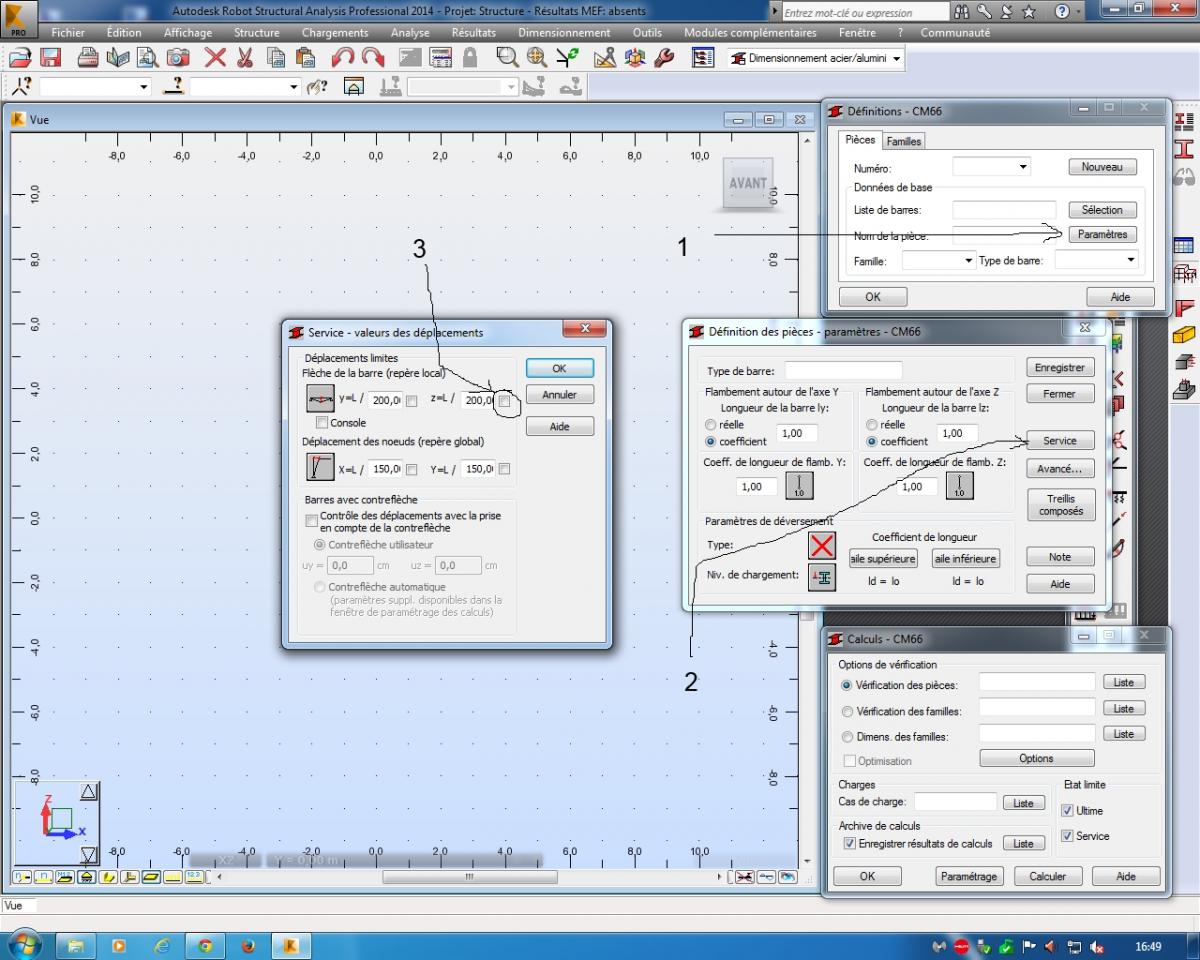Screen dimensions: 1200x960
Task: Click the bar deflection icon beside y=L
Action: point(320,399)
